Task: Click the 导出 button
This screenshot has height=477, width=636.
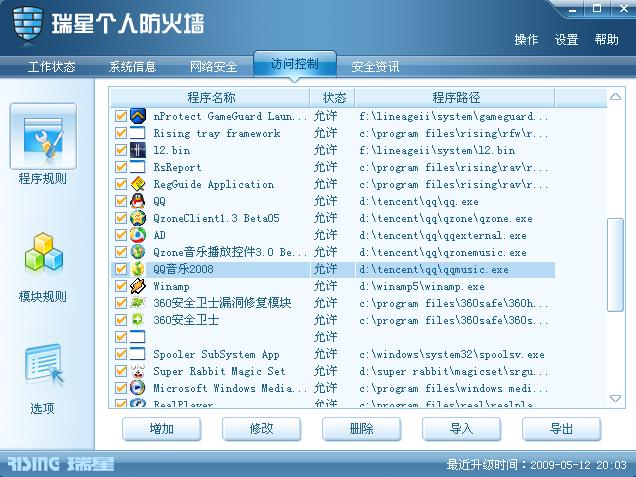Action: (561, 429)
